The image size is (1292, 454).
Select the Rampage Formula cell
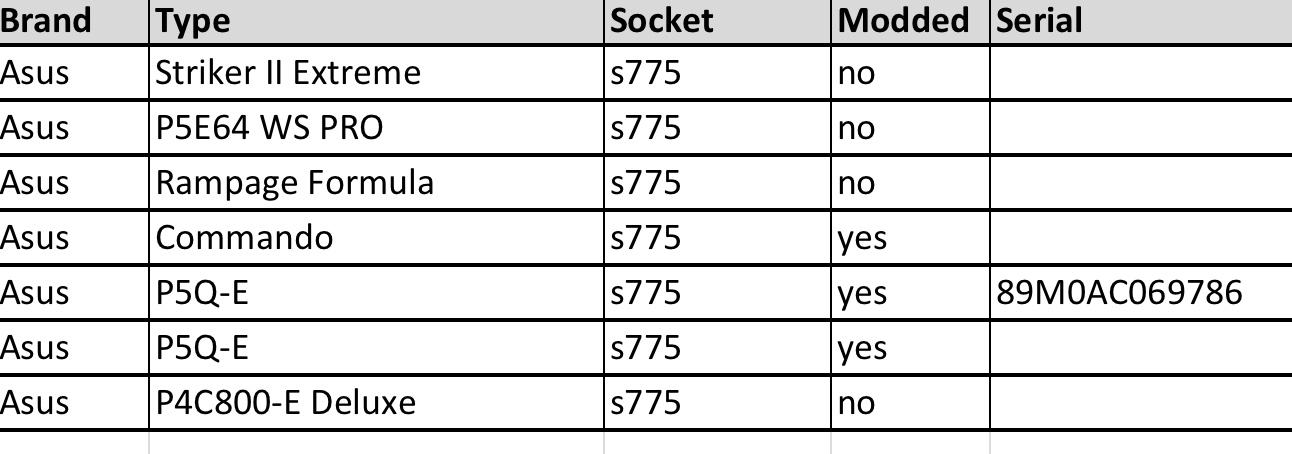click(x=377, y=182)
